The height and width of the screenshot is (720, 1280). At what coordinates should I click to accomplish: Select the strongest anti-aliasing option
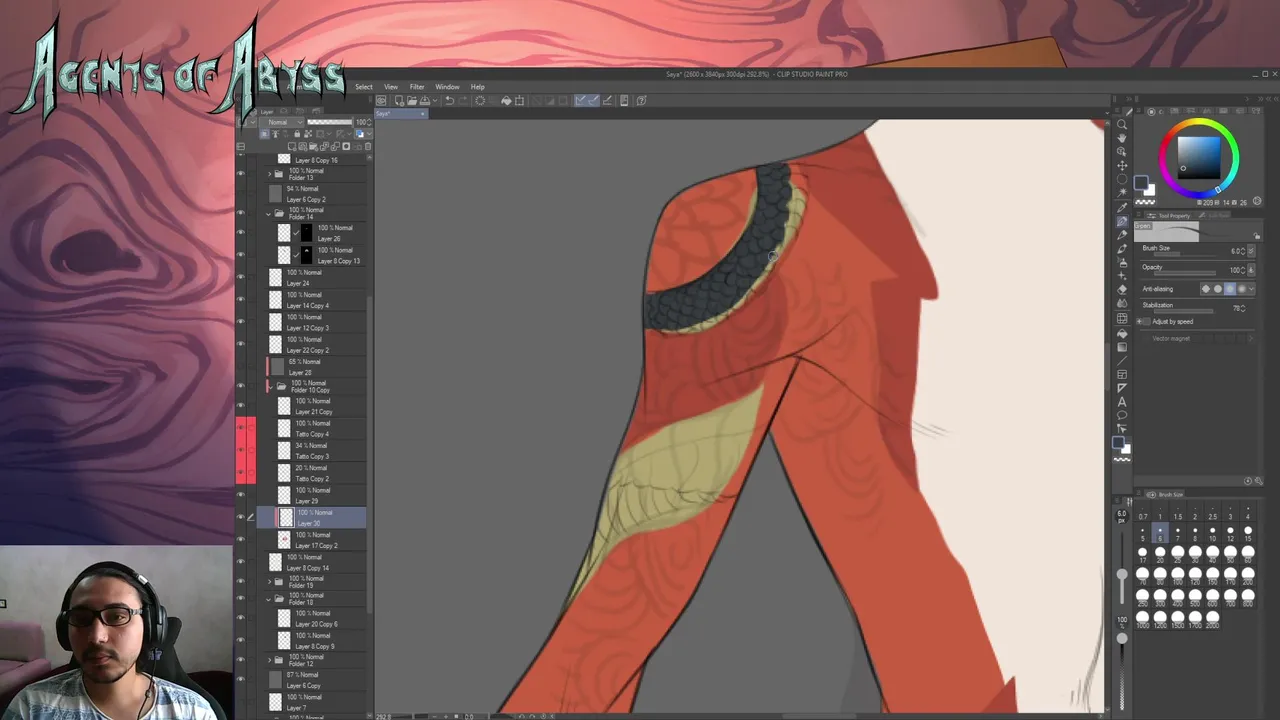(1242, 289)
